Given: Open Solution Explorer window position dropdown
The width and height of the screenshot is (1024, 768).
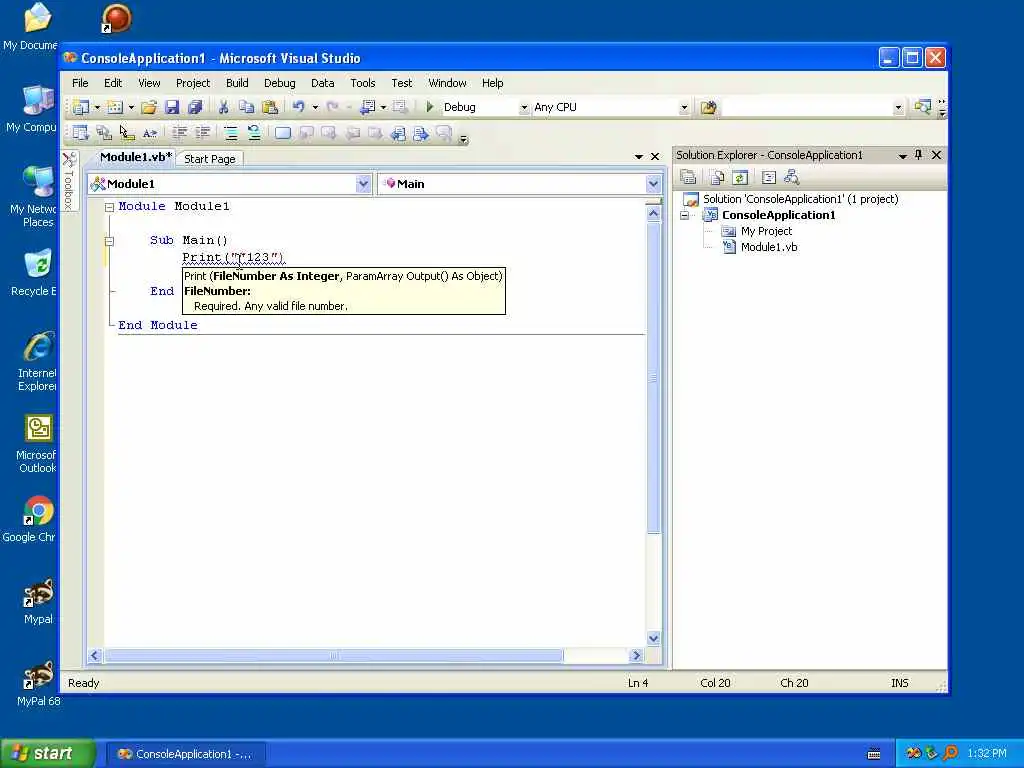Looking at the screenshot, I should [902, 155].
